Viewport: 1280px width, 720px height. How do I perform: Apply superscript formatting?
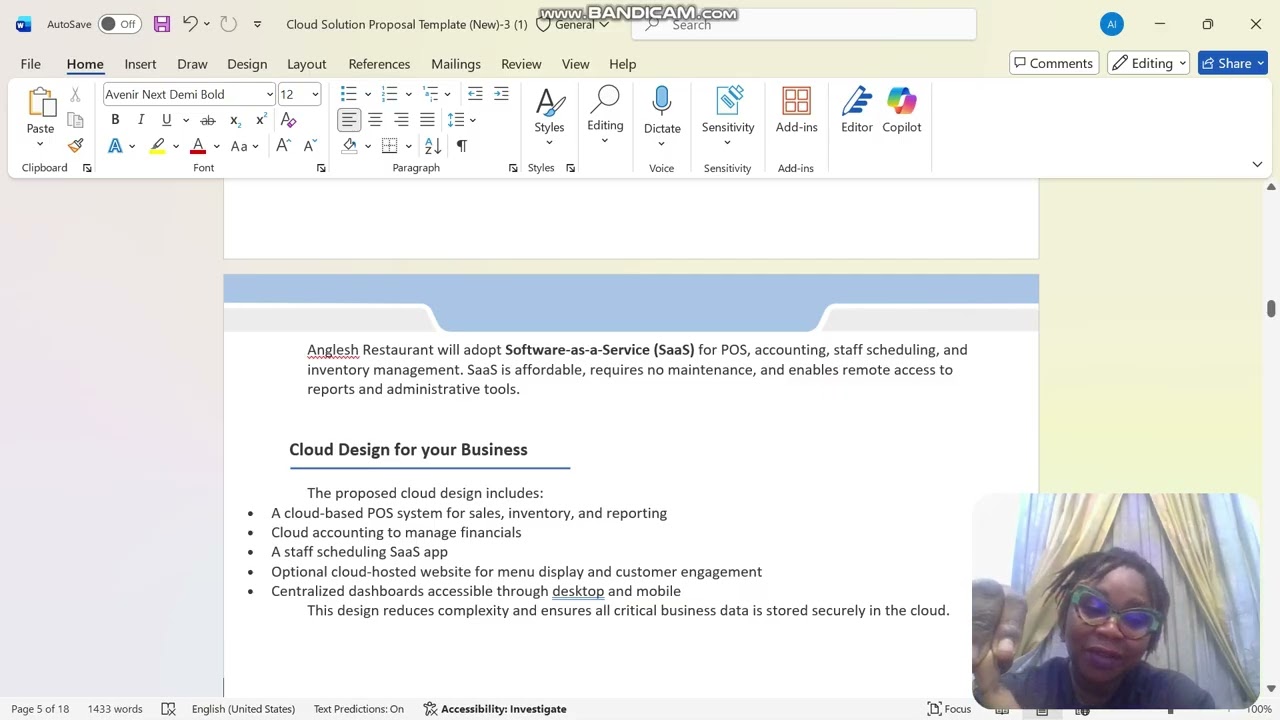pos(261,120)
